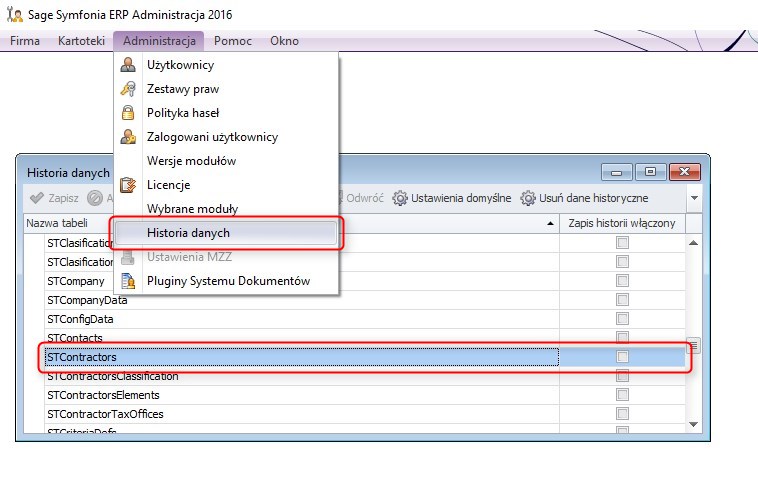Image resolution: width=758 pixels, height=486 pixels.
Task: Select the STContractorsClassification row
Action: pos(364,376)
